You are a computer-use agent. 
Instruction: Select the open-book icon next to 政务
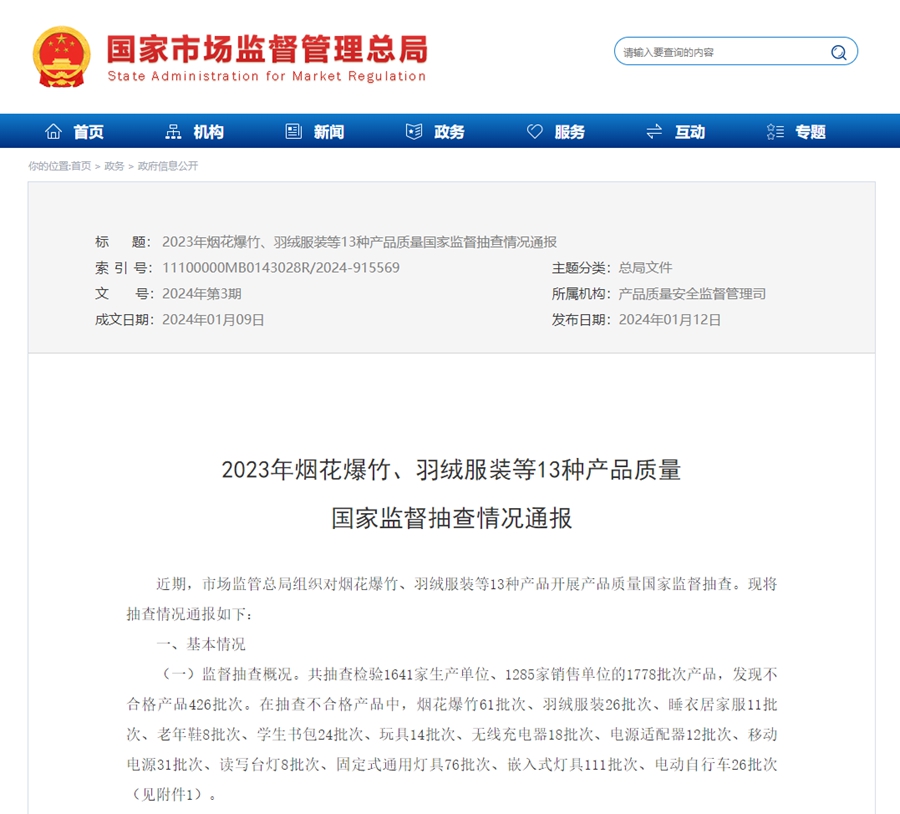point(413,130)
